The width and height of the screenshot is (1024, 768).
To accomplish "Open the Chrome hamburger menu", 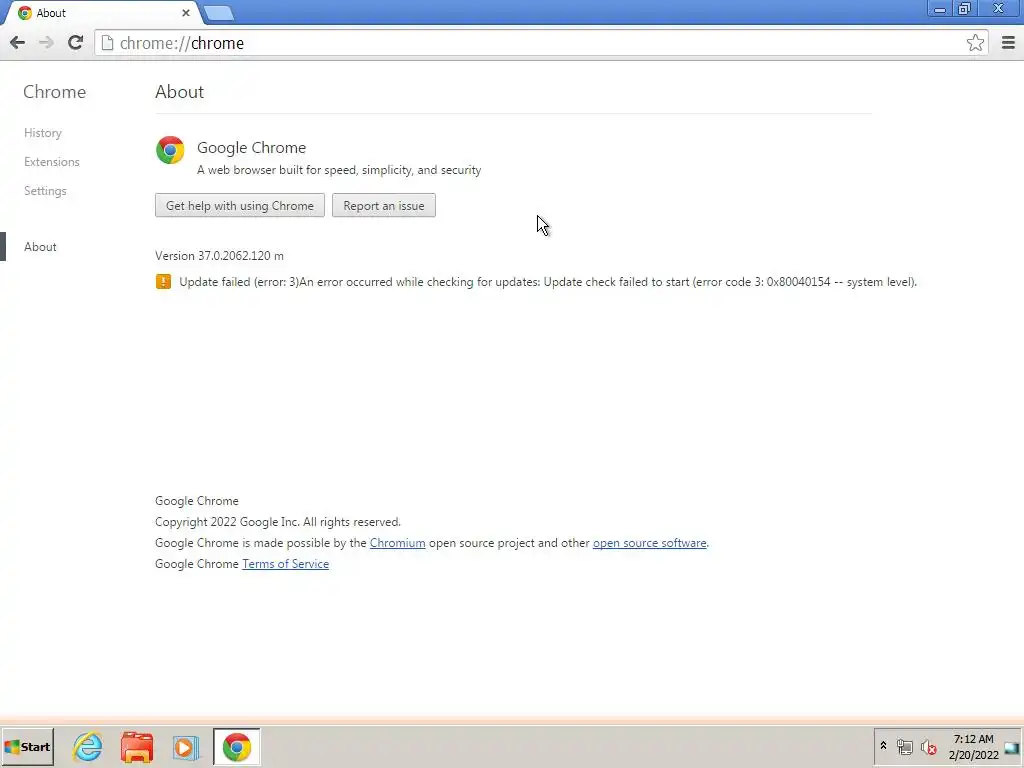I will (x=1008, y=43).
